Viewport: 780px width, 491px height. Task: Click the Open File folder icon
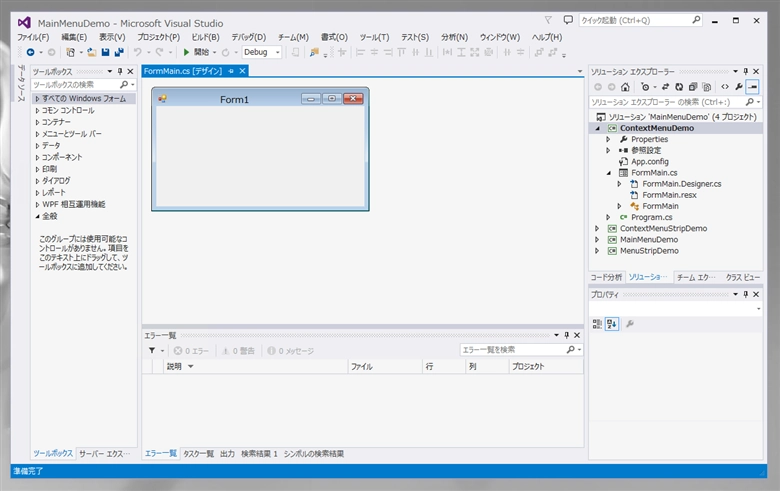tap(92, 52)
